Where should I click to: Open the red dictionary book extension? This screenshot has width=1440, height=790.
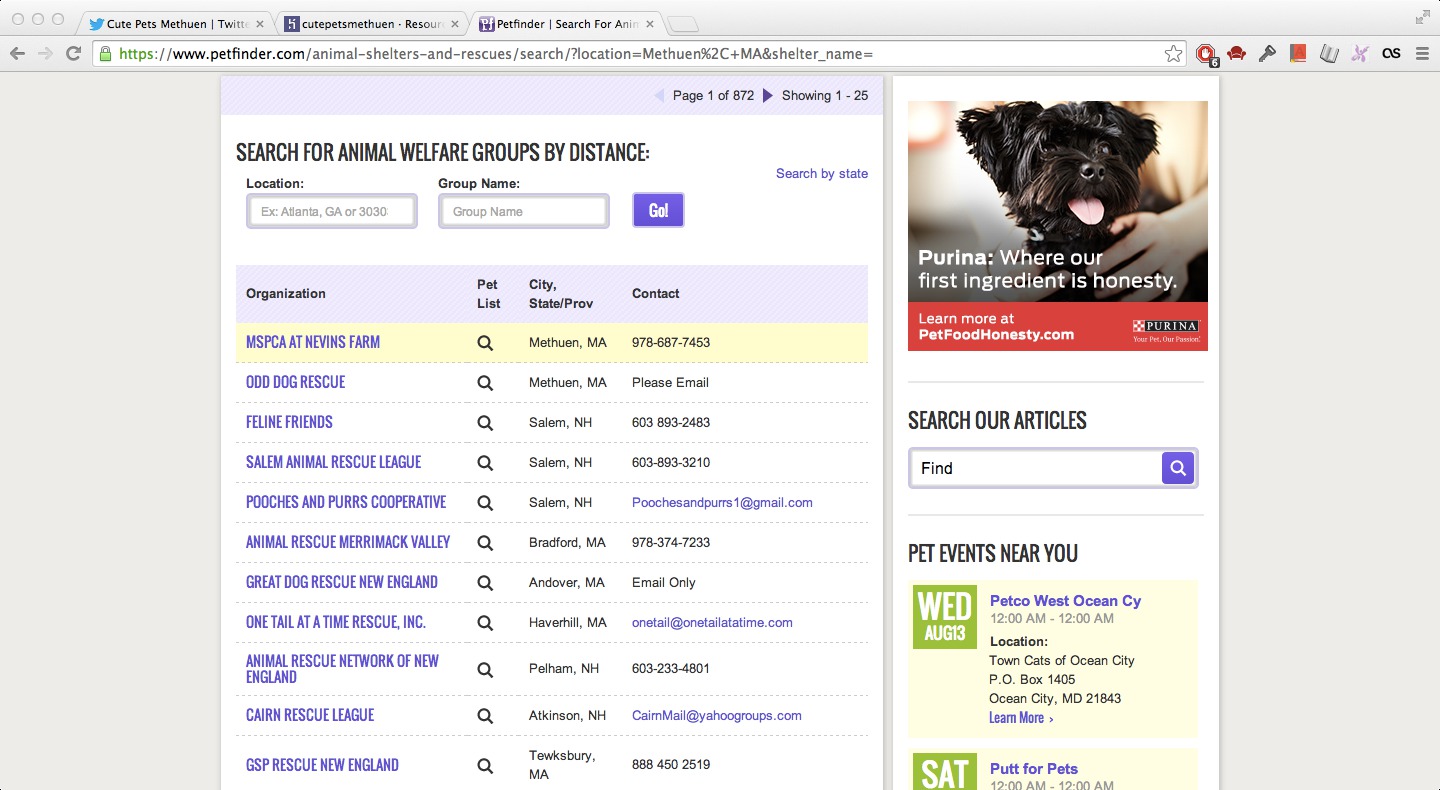coord(1298,54)
